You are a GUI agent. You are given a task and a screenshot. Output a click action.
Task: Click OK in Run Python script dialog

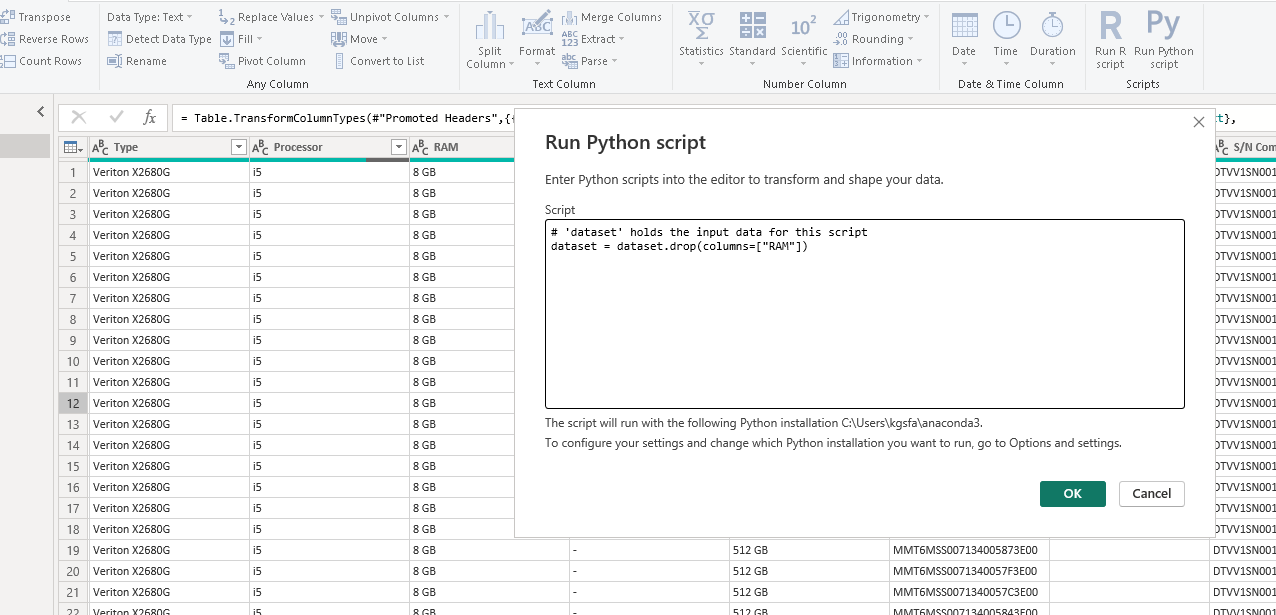tap(1073, 493)
